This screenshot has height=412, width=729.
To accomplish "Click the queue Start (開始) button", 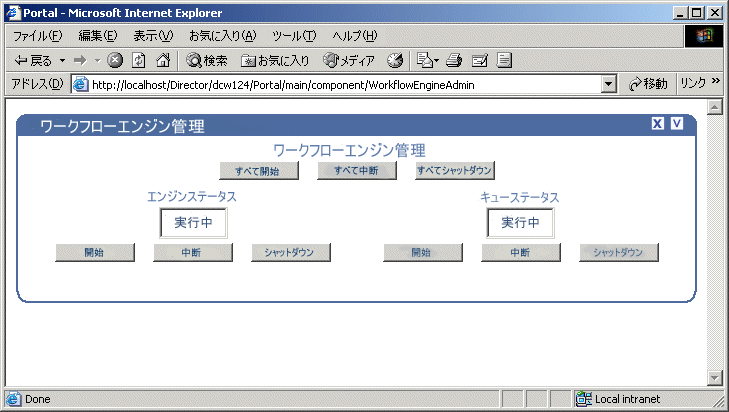I will pos(423,253).
